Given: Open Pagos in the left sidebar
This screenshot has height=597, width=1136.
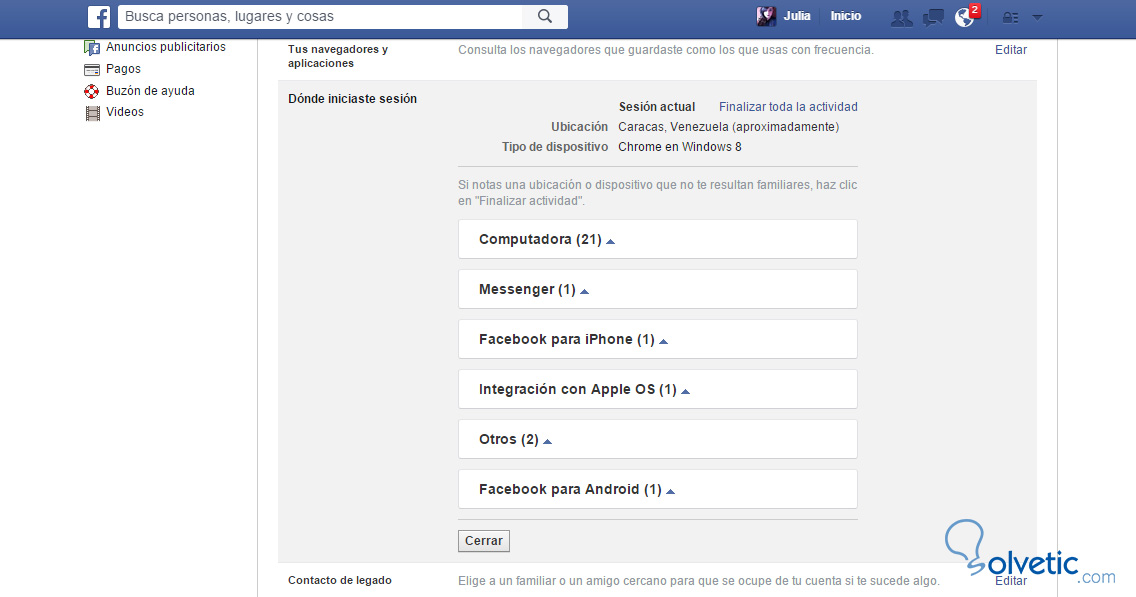Looking at the screenshot, I should click(123, 69).
